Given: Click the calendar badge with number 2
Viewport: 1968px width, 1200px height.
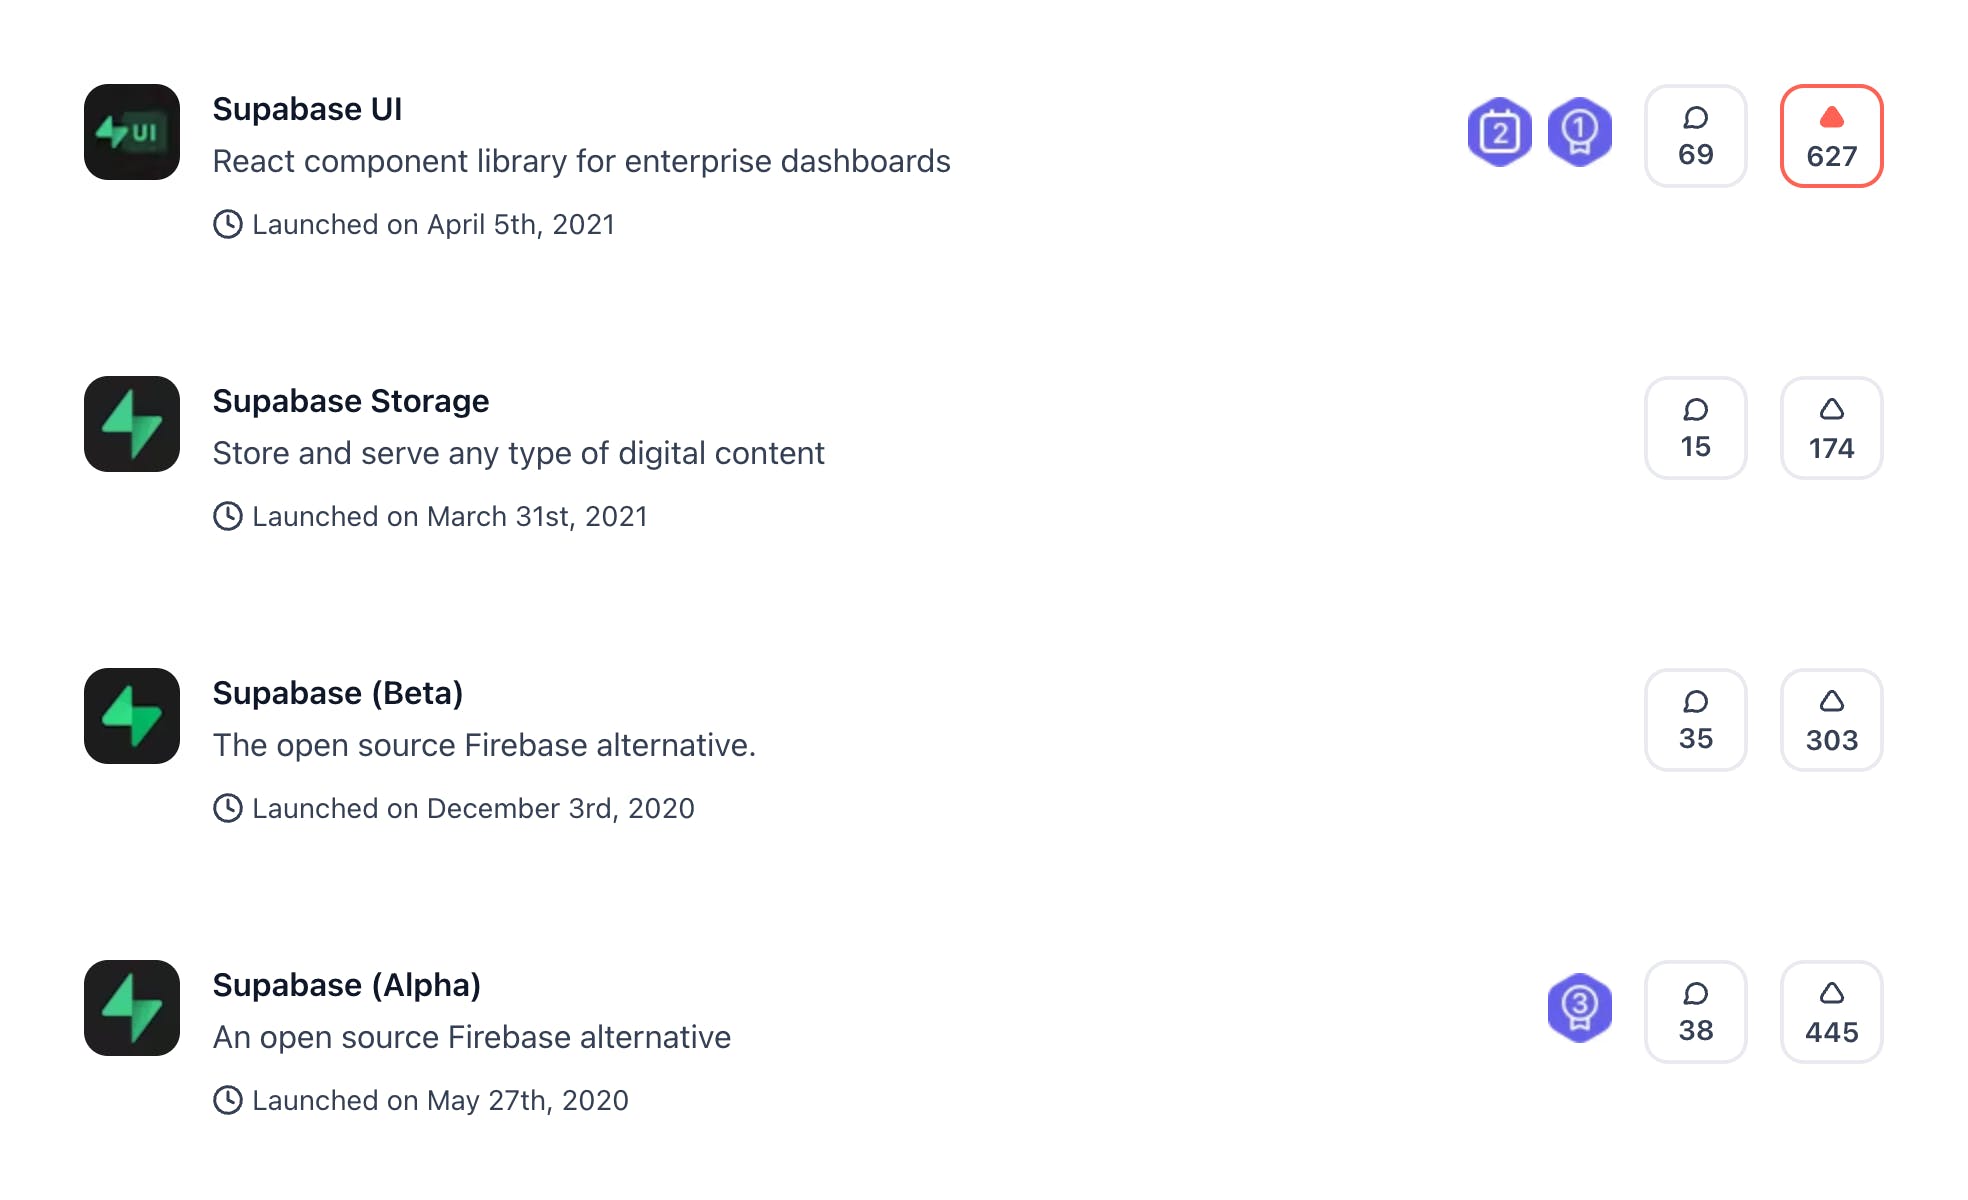Looking at the screenshot, I should [x=1499, y=132].
